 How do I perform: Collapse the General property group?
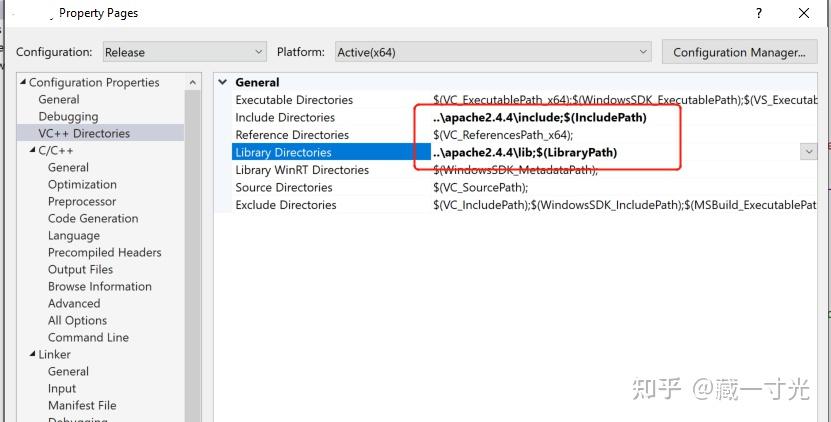(223, 83)
